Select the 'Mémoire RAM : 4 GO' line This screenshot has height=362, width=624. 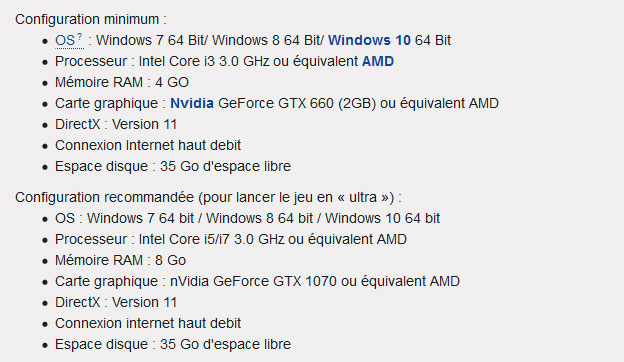[122, 82]
